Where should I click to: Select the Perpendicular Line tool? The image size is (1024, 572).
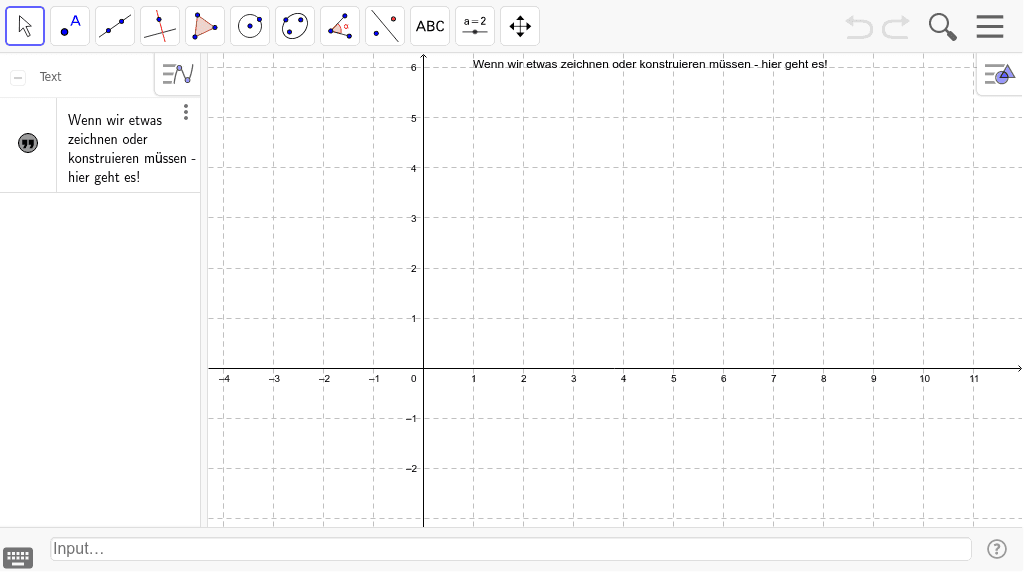[x=160, y=26]
